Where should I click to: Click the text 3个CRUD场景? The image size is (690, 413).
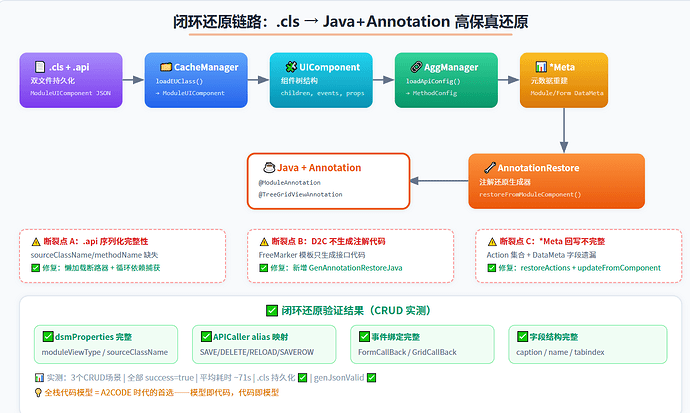(x=96, y=377)
